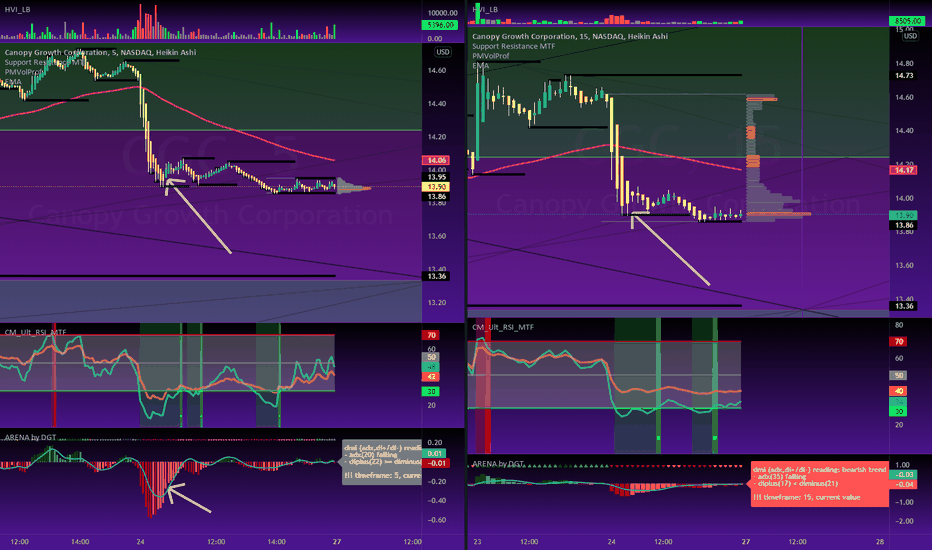Viewport: 932px width, 550px height.
Task: Click the 23 date label on the right time axis
Action: coord(477,542)
